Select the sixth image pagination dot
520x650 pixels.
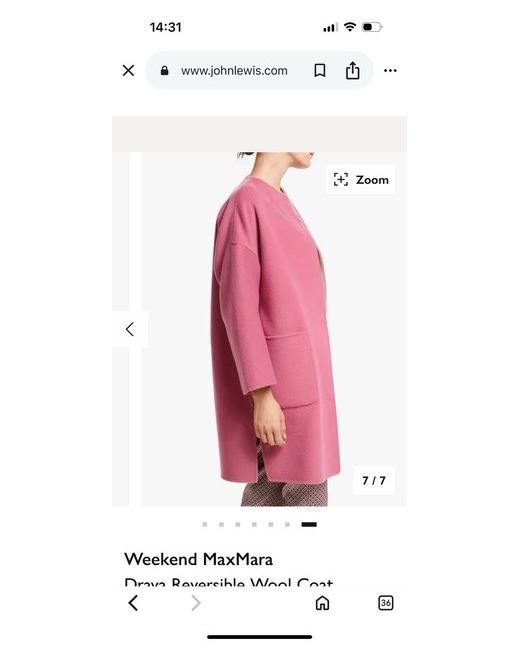pyautogui.click(x=287, y=524)
